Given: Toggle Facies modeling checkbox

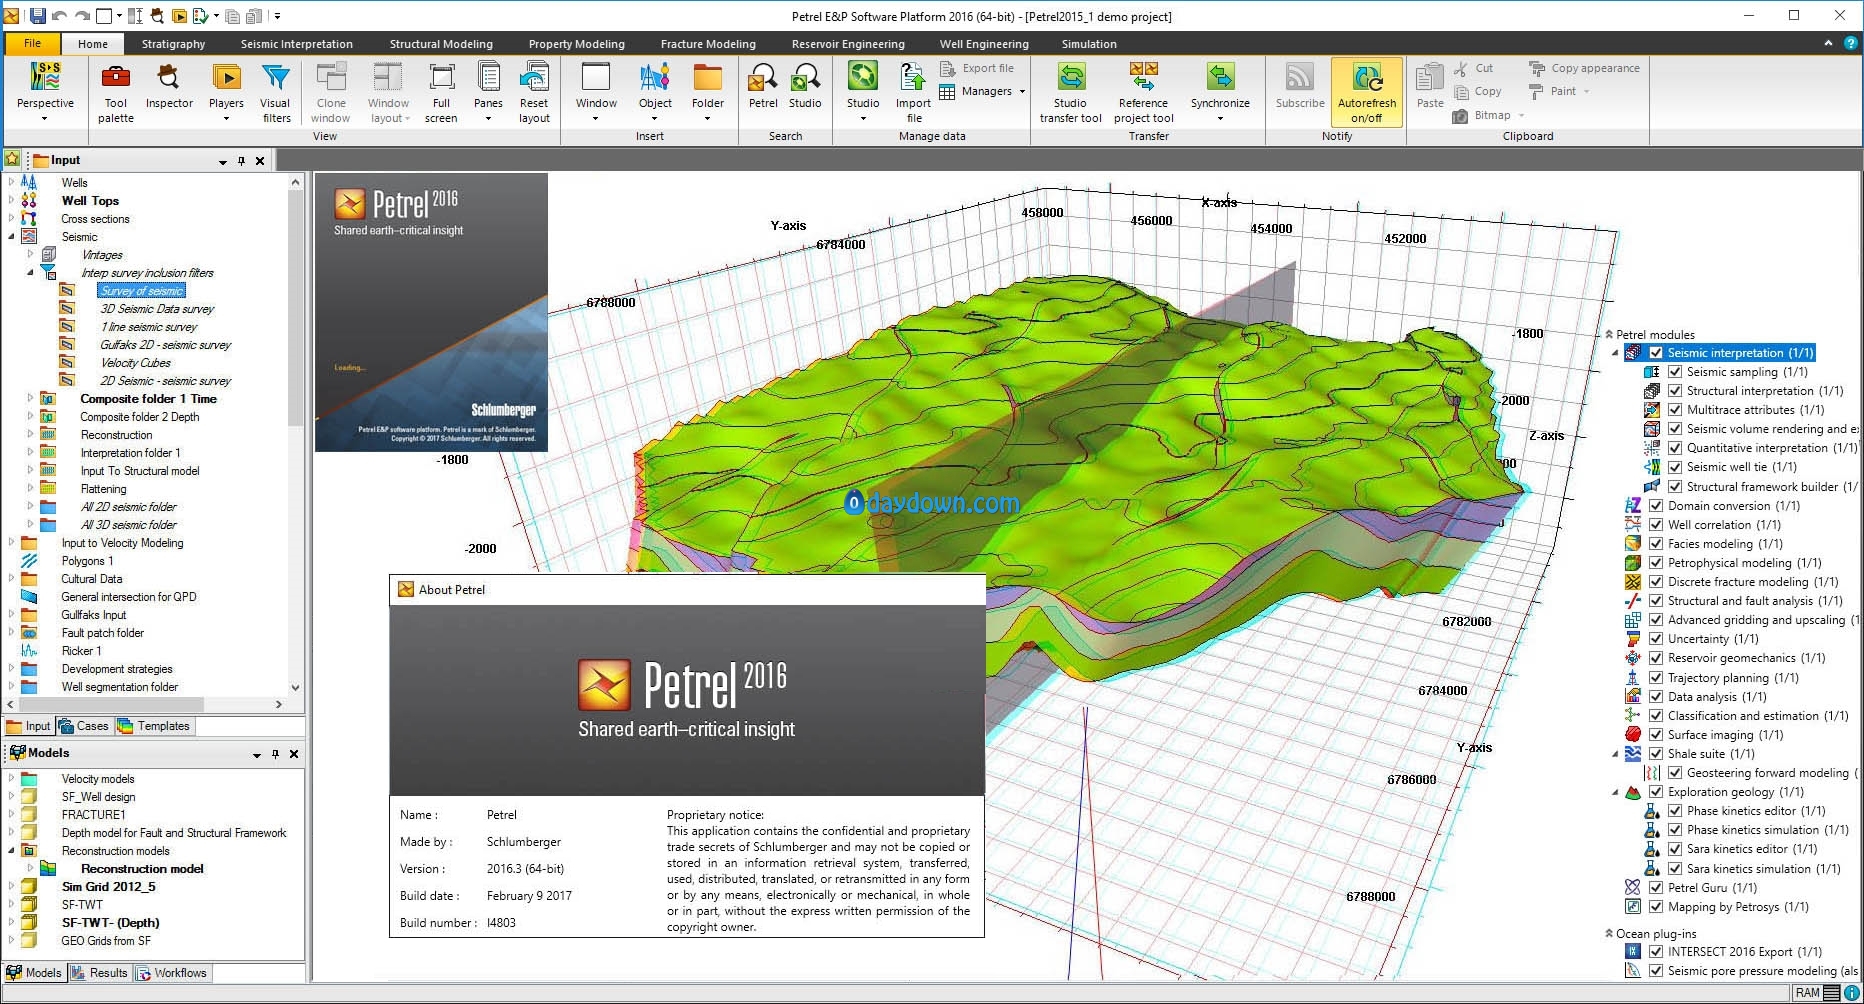Looking at the screenshot, I should point(1656,544).
